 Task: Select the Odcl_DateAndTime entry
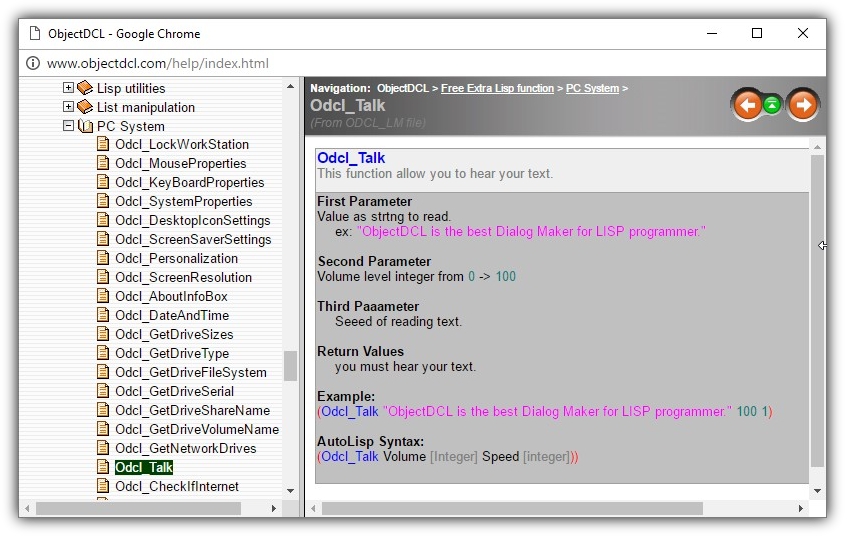coord(172,315)
